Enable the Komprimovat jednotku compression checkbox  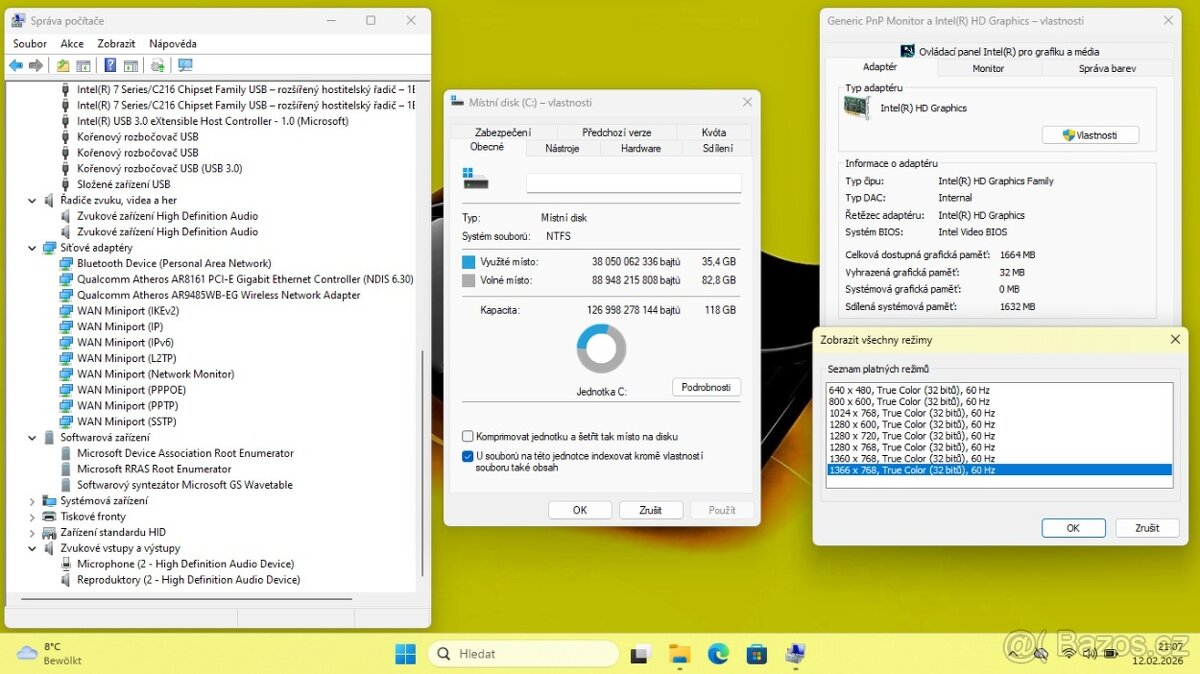point(467,436)
